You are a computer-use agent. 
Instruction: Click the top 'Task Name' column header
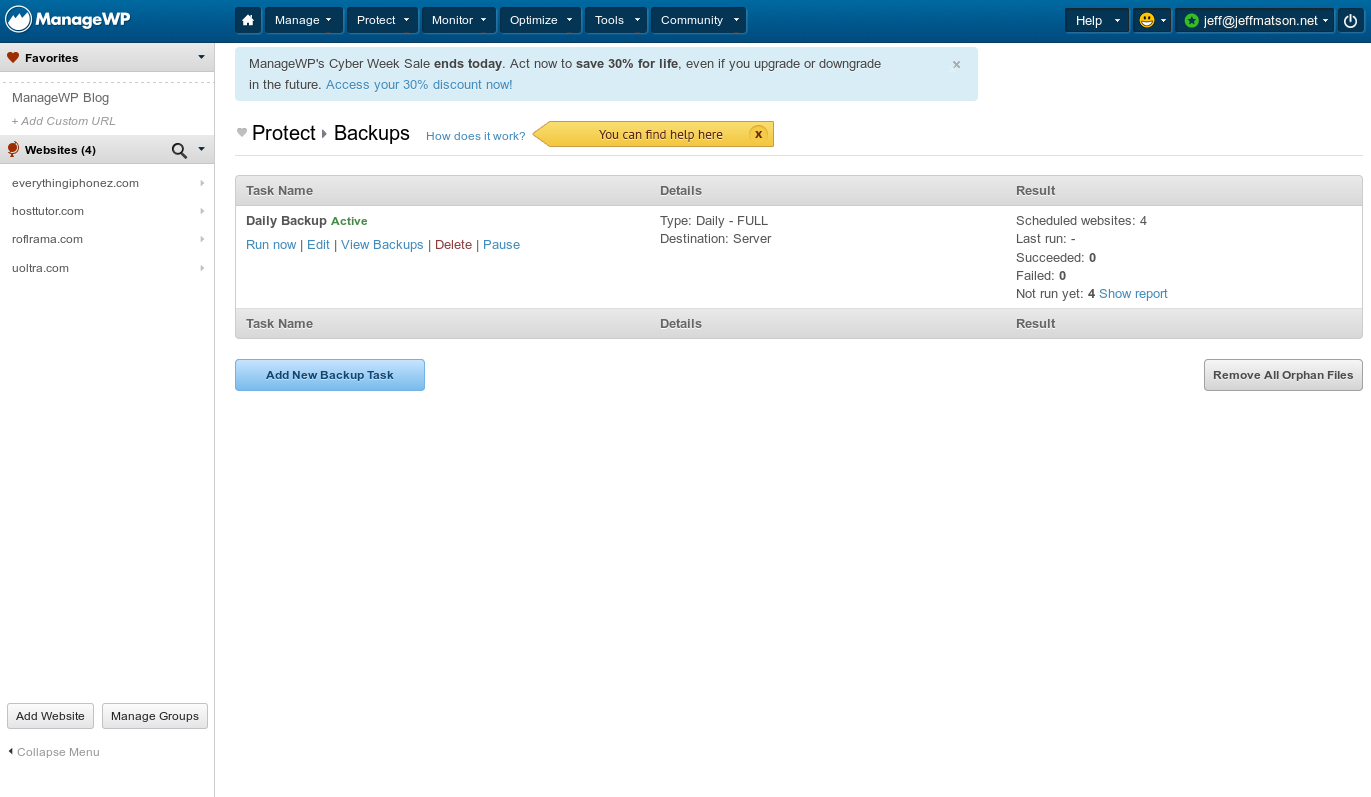[x=279, y=190]
